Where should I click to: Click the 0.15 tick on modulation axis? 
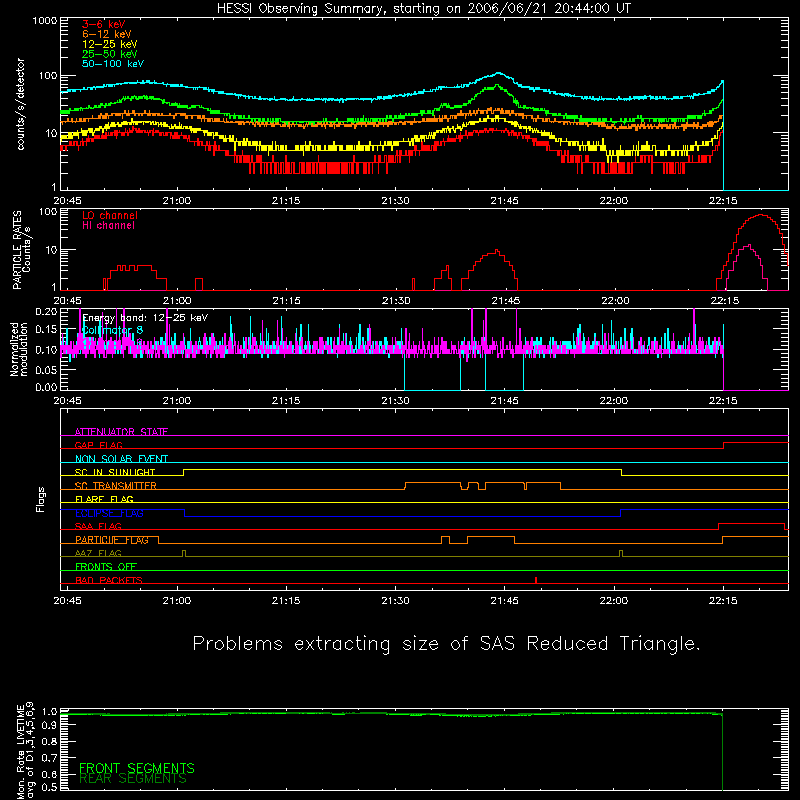[46, 330]
